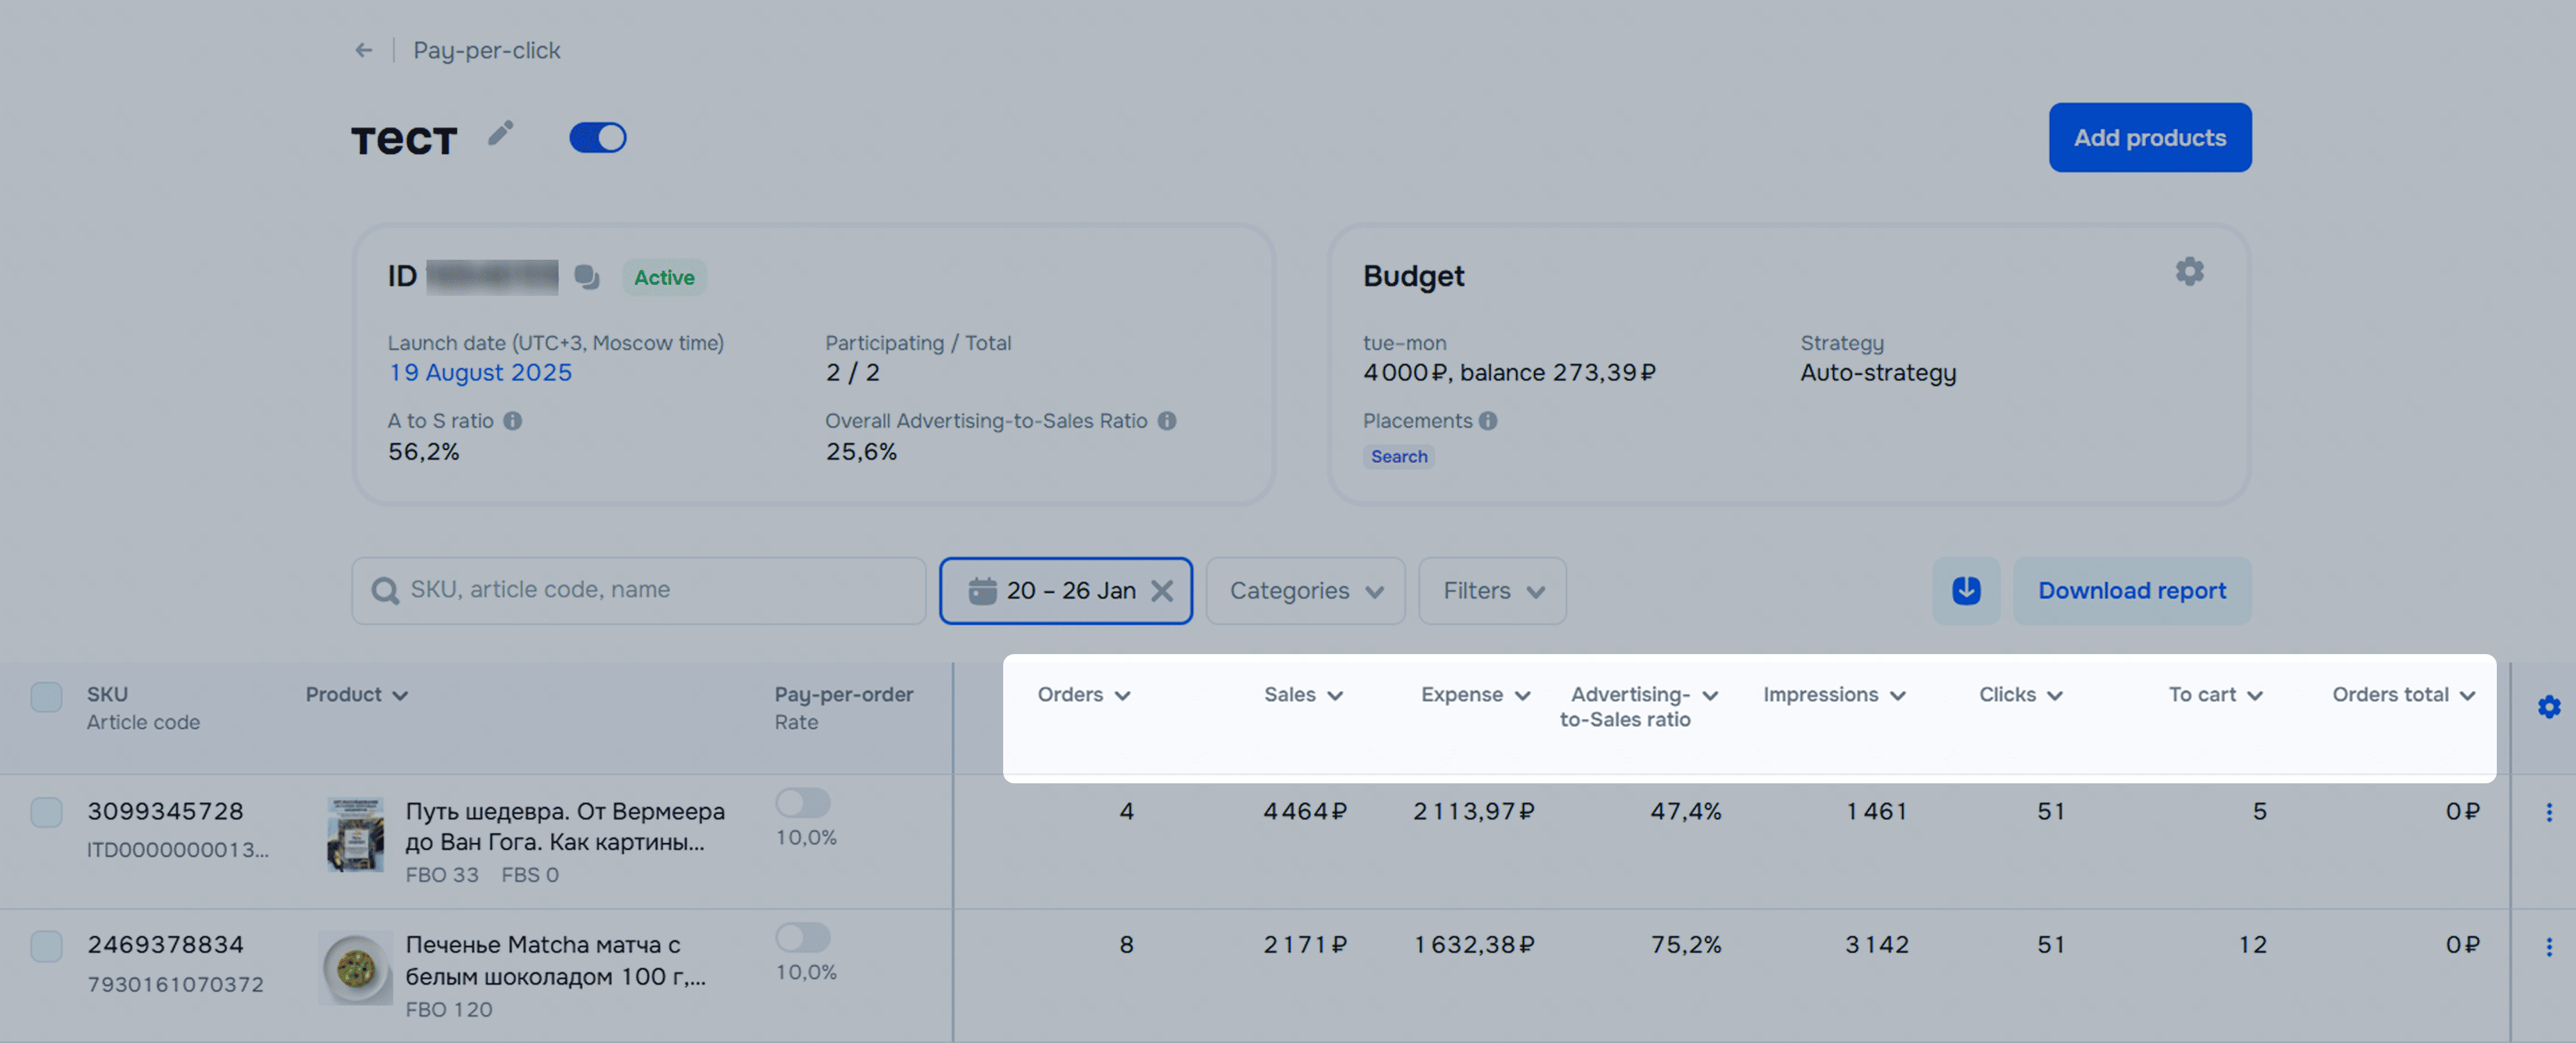Open the three-dot menu for SKU 3099345728
The height and width of the screenshot is (1043, 2576).
point(2548,812)
